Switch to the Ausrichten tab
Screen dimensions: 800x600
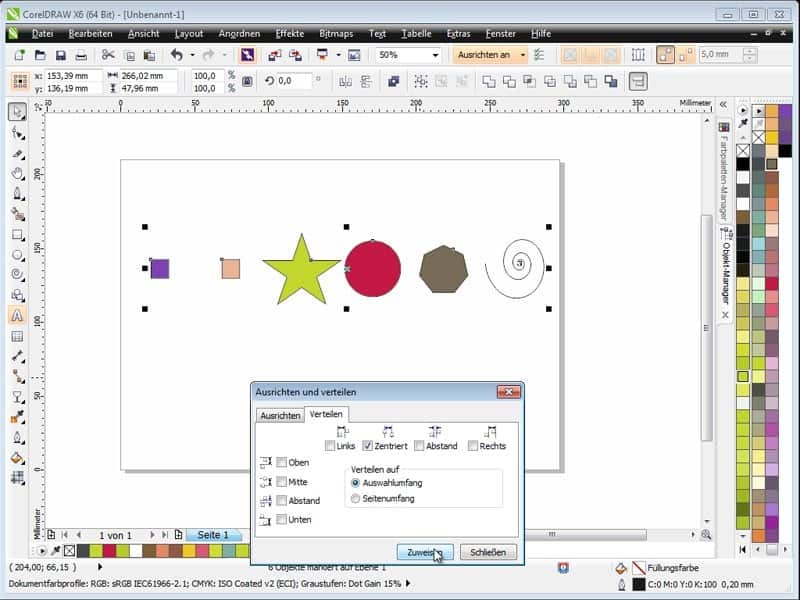click(x=279, y=415)
